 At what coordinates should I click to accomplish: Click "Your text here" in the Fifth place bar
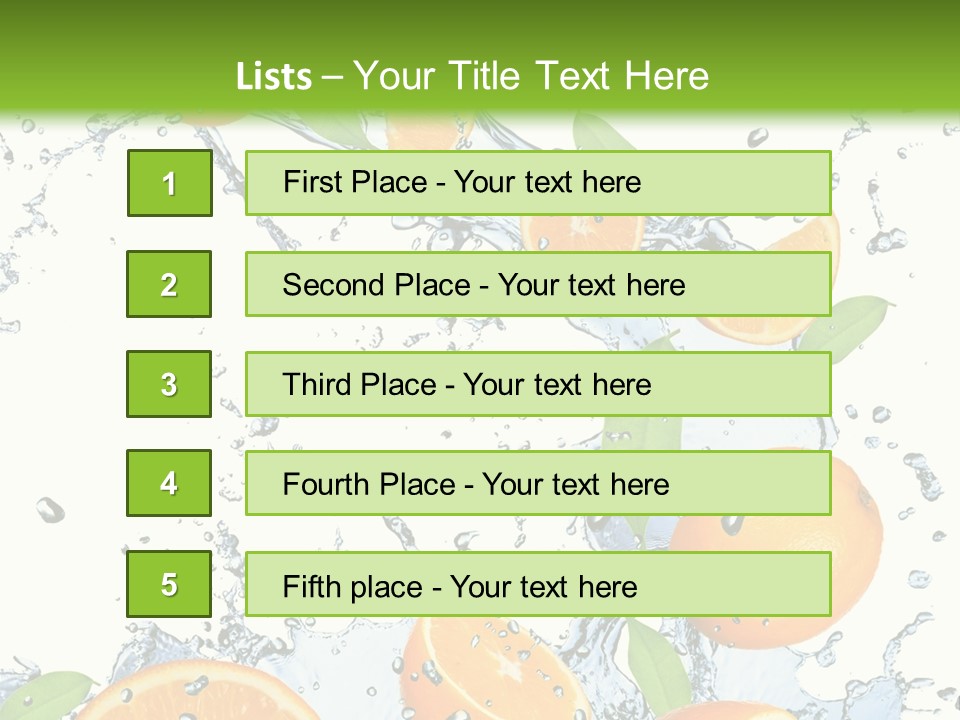pos(544,587)
